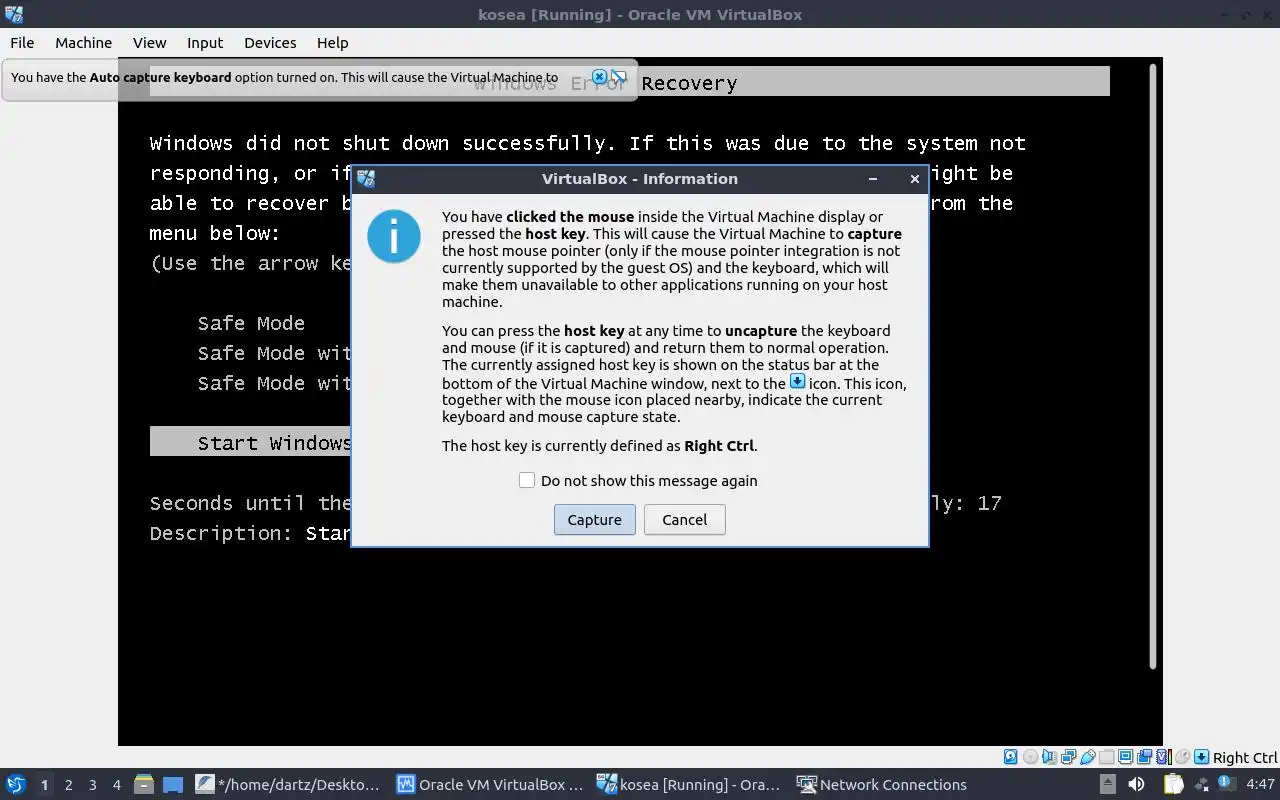
Task: Click the recording indicator in the VM status bar
Action: point(1145,757)
